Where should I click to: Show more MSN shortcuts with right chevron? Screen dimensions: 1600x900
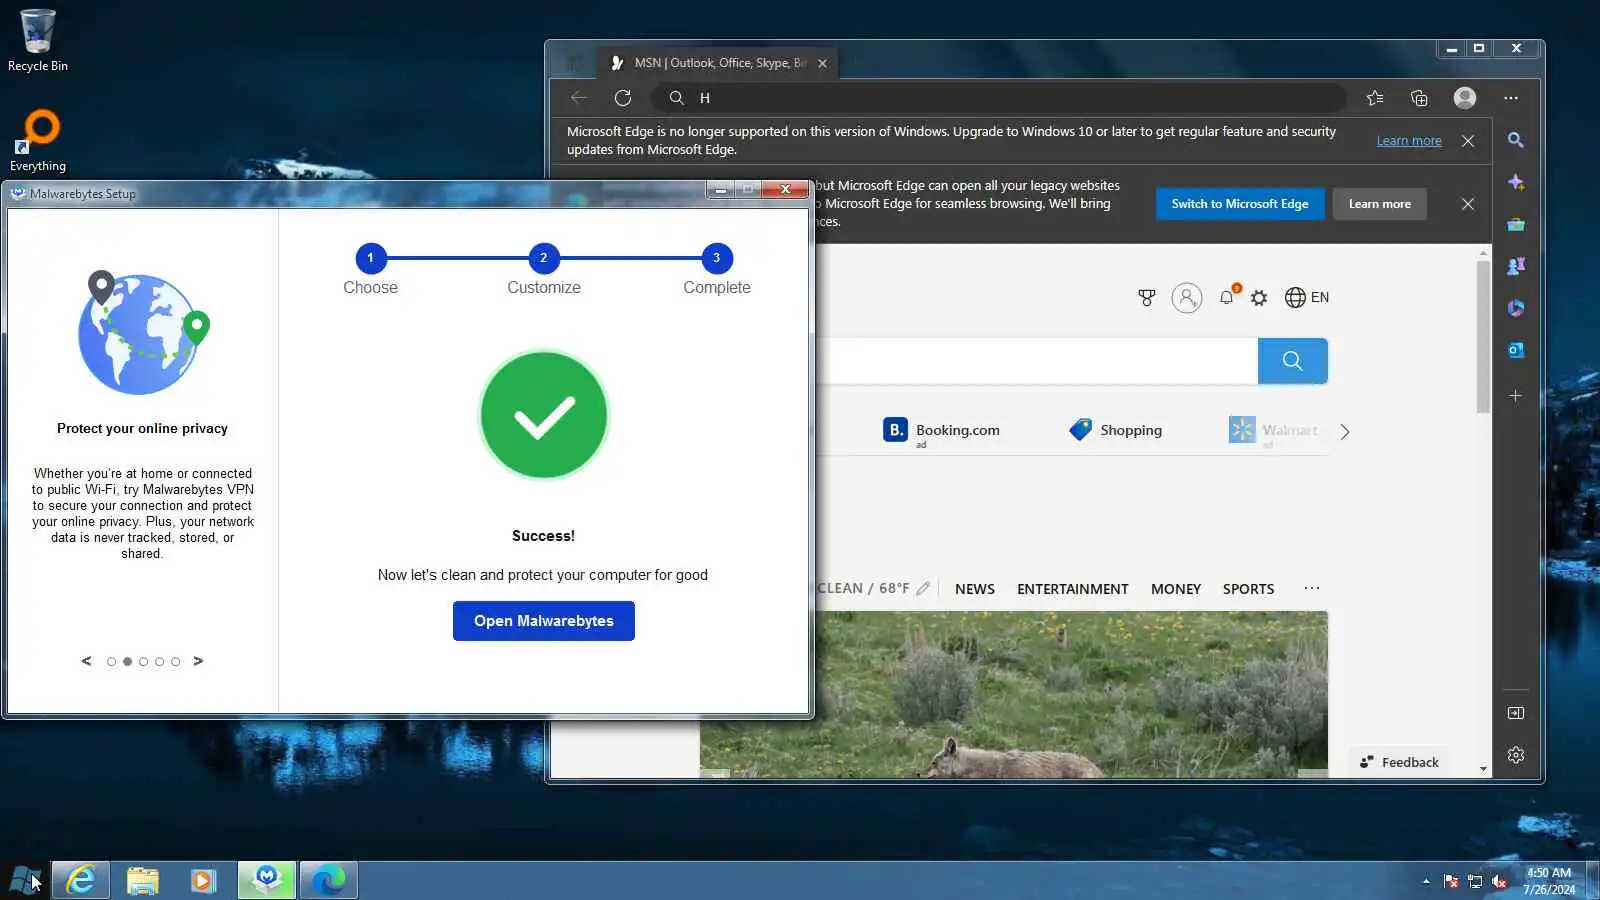tap(1345, 432)
